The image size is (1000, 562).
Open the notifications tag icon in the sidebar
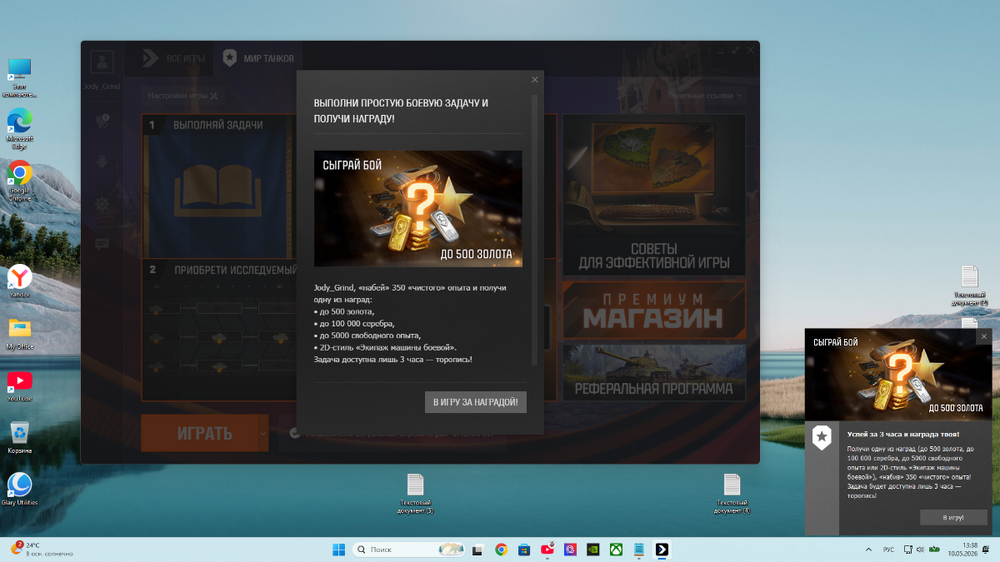tap(102, 121)
